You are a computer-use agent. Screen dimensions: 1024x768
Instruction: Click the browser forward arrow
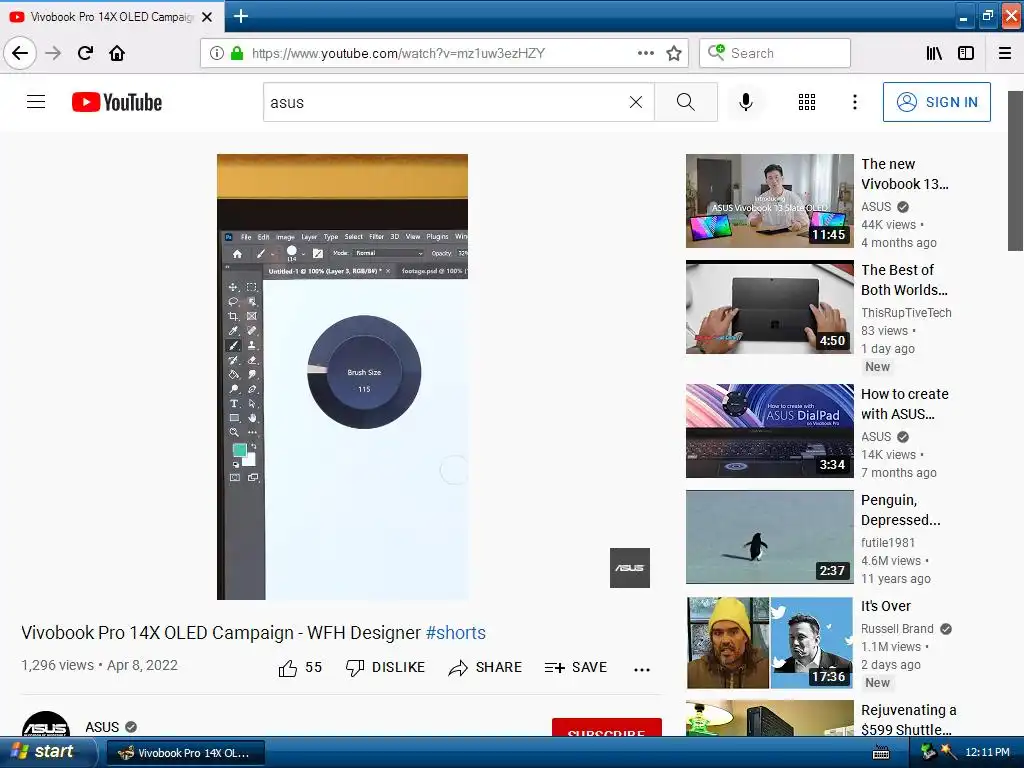tap(53, 53)
